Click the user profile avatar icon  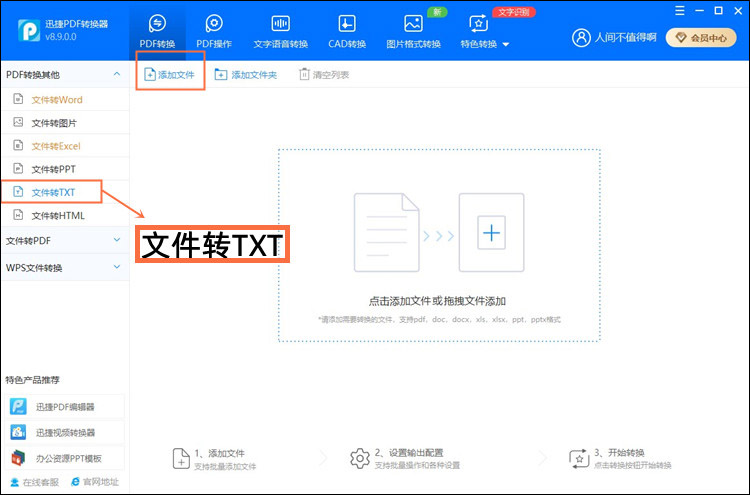[581, 38]
